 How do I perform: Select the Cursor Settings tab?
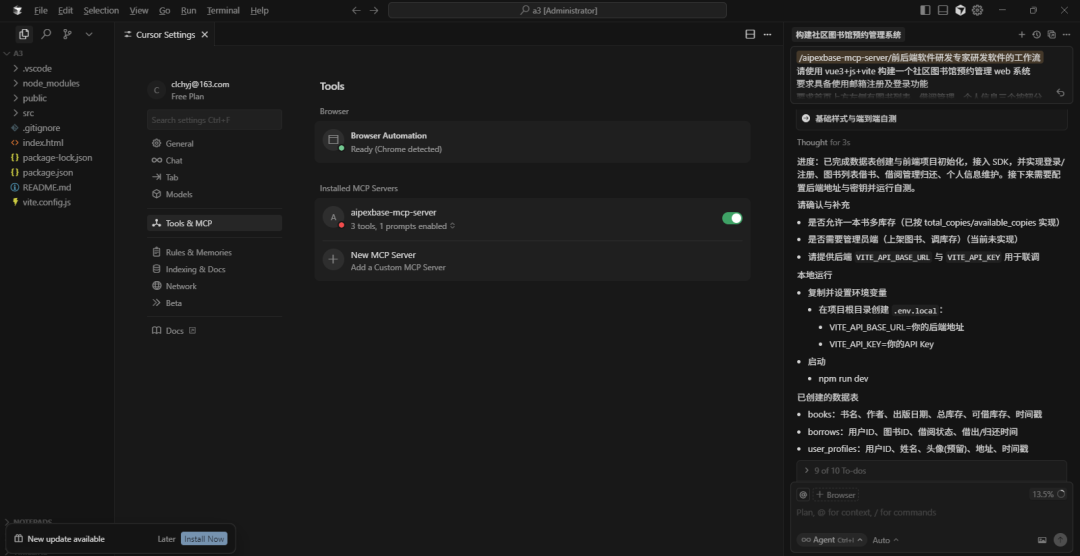pos(166,34)
